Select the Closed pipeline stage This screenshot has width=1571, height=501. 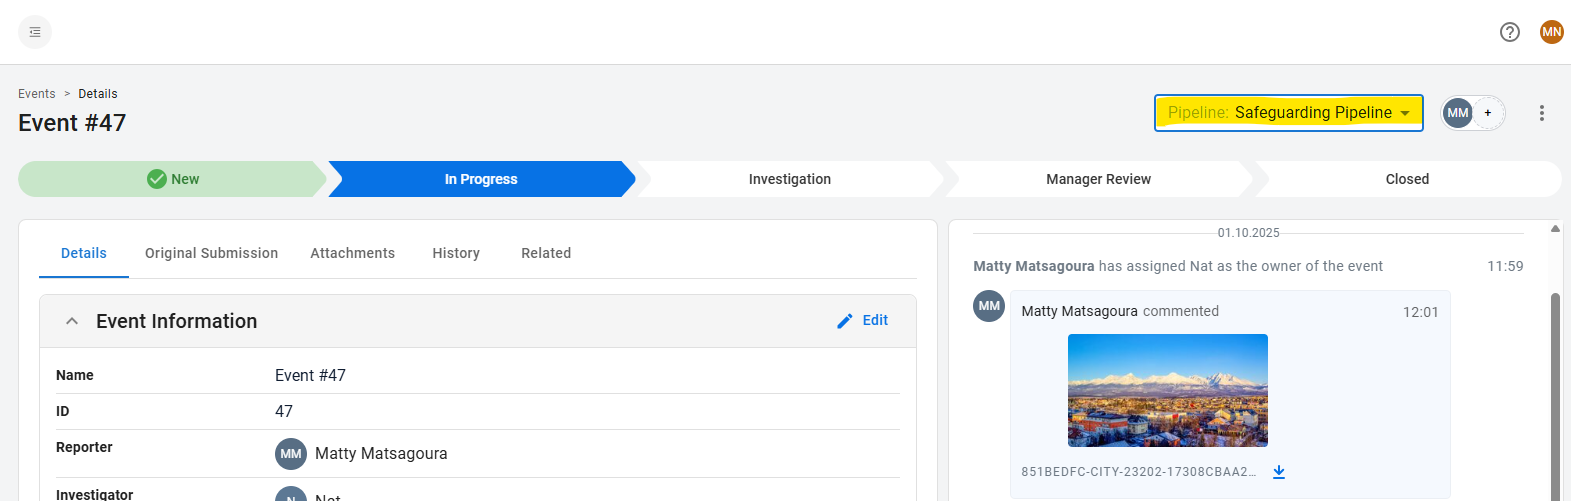click(x=1406, y=179)
